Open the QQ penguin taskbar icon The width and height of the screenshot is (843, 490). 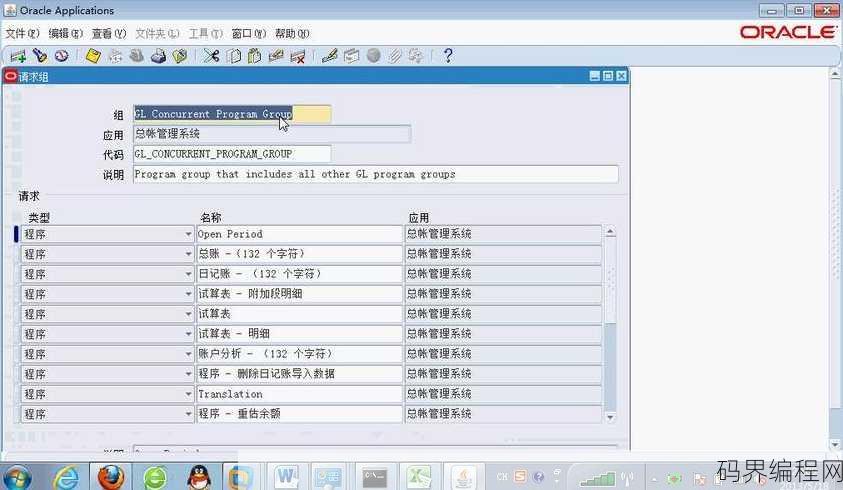199,477
